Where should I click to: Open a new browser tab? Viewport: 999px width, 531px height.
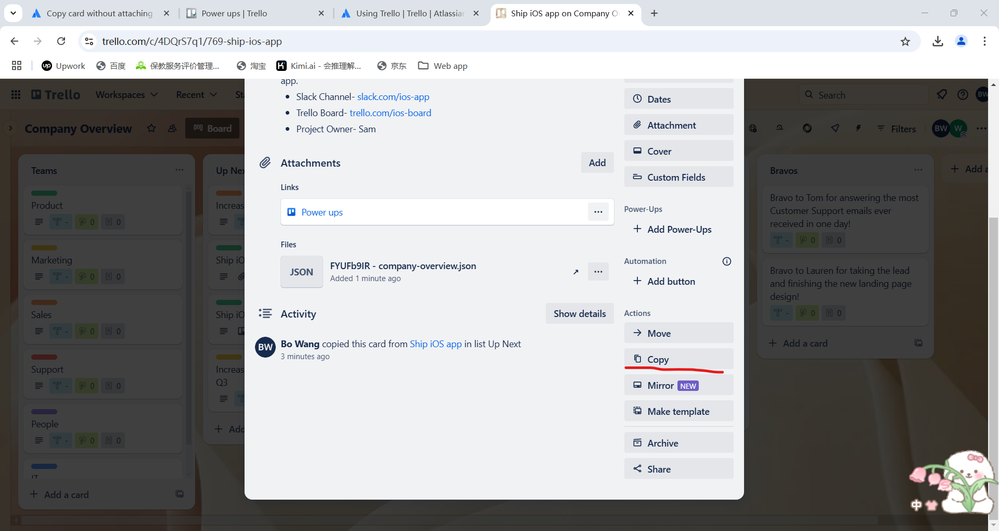654,13
